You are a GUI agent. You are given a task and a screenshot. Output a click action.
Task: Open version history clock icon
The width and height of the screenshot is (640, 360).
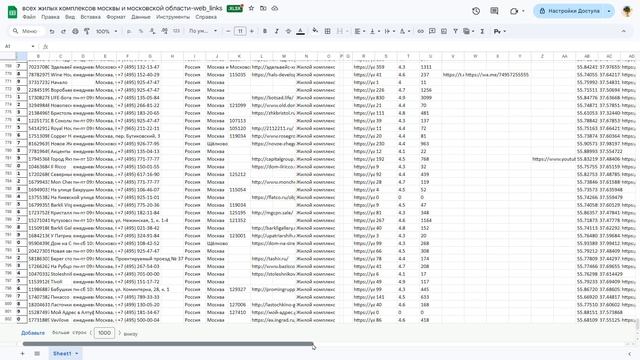coord(476,11)
